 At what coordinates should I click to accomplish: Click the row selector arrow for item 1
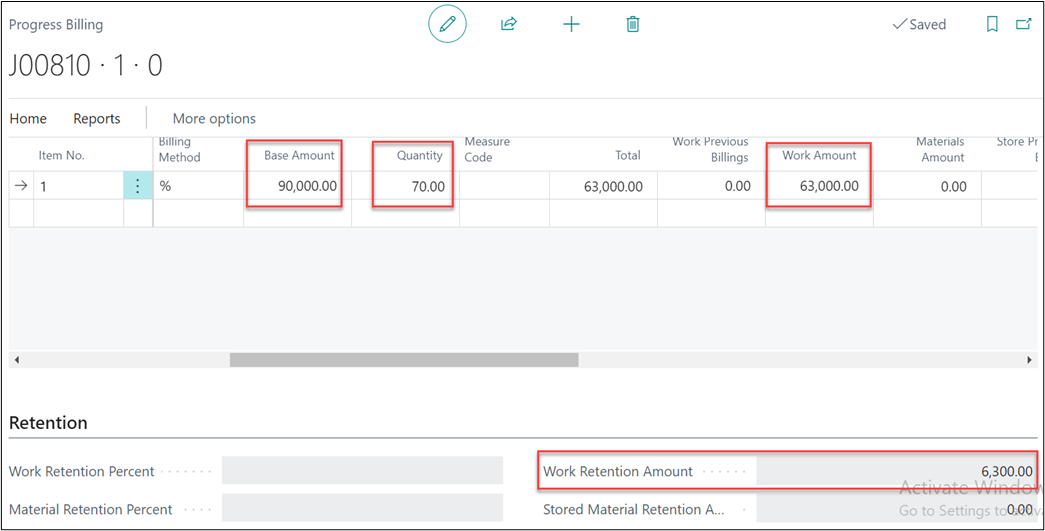point(21,186)
